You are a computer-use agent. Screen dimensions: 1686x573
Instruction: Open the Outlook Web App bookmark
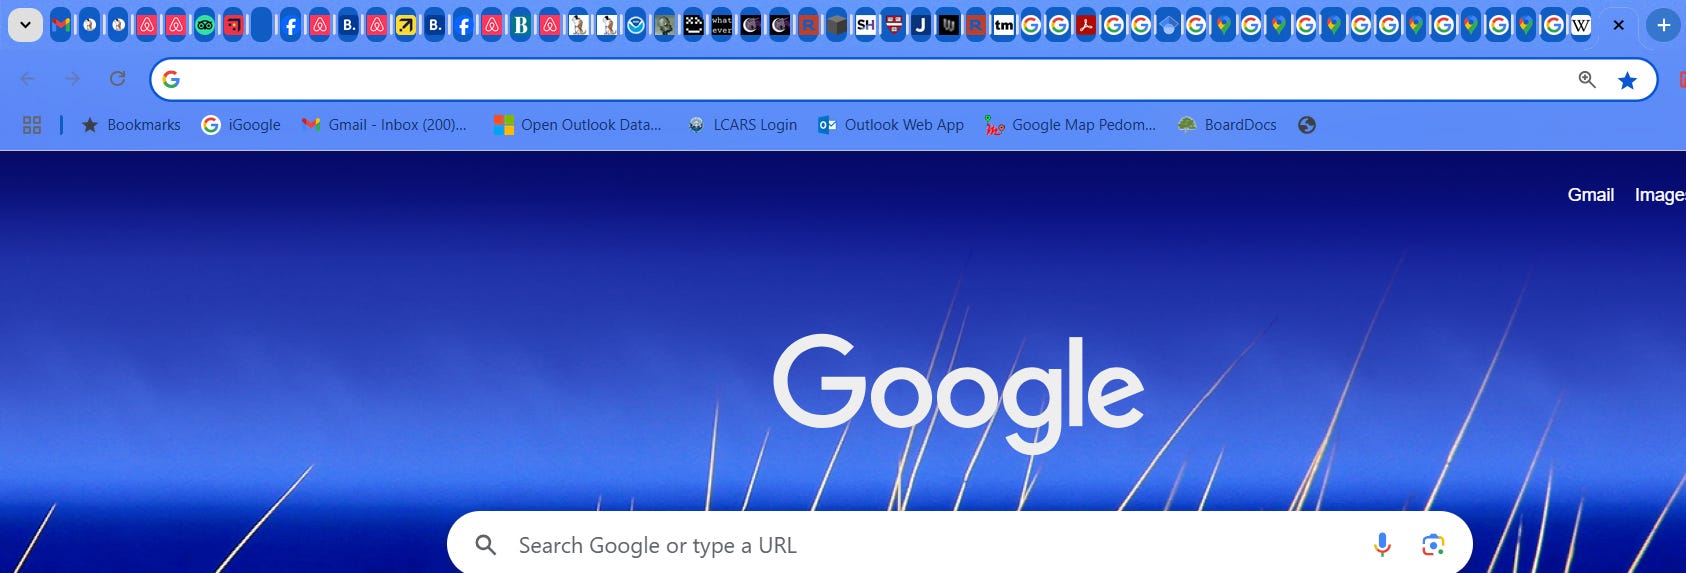[x=891, y=125]
